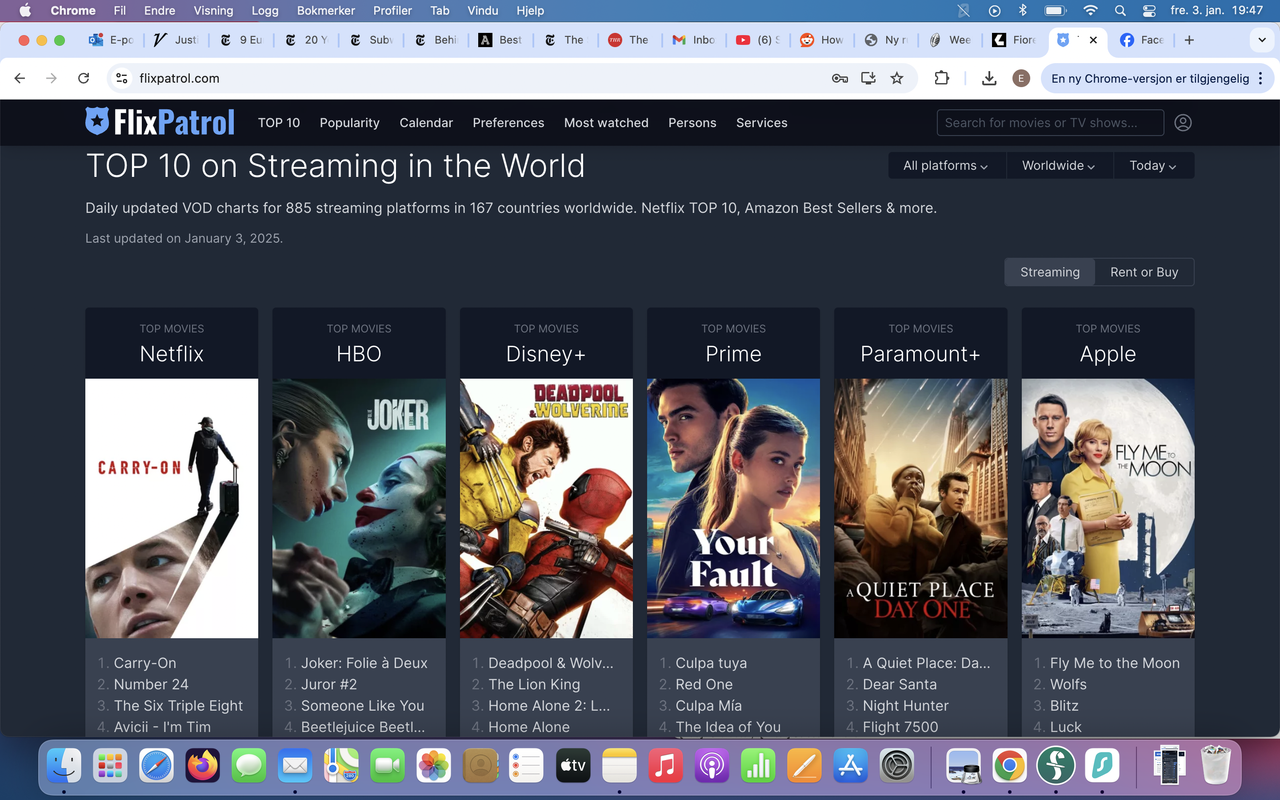Image resolution: width=1280 pixels, height=800 pixels.
Task: Expand the All platforms dropdown
Action: click(x=945, y=166)
